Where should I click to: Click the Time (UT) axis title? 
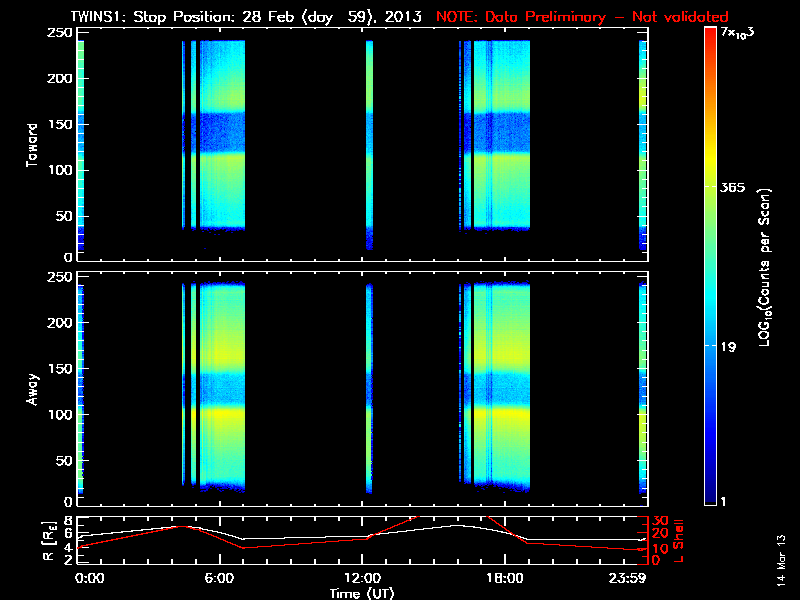coord(362,592)
